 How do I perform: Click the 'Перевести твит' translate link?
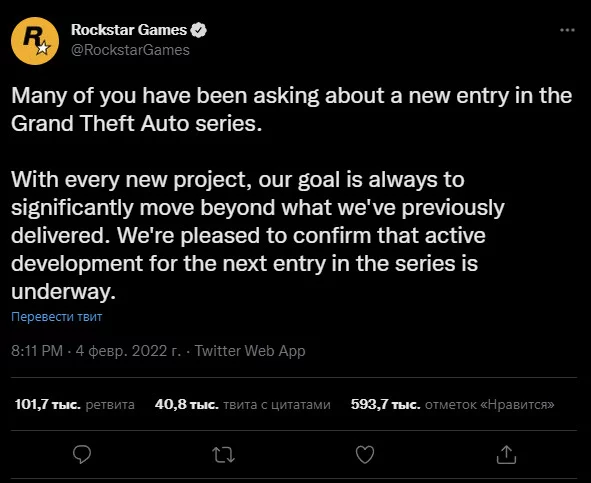57,316
